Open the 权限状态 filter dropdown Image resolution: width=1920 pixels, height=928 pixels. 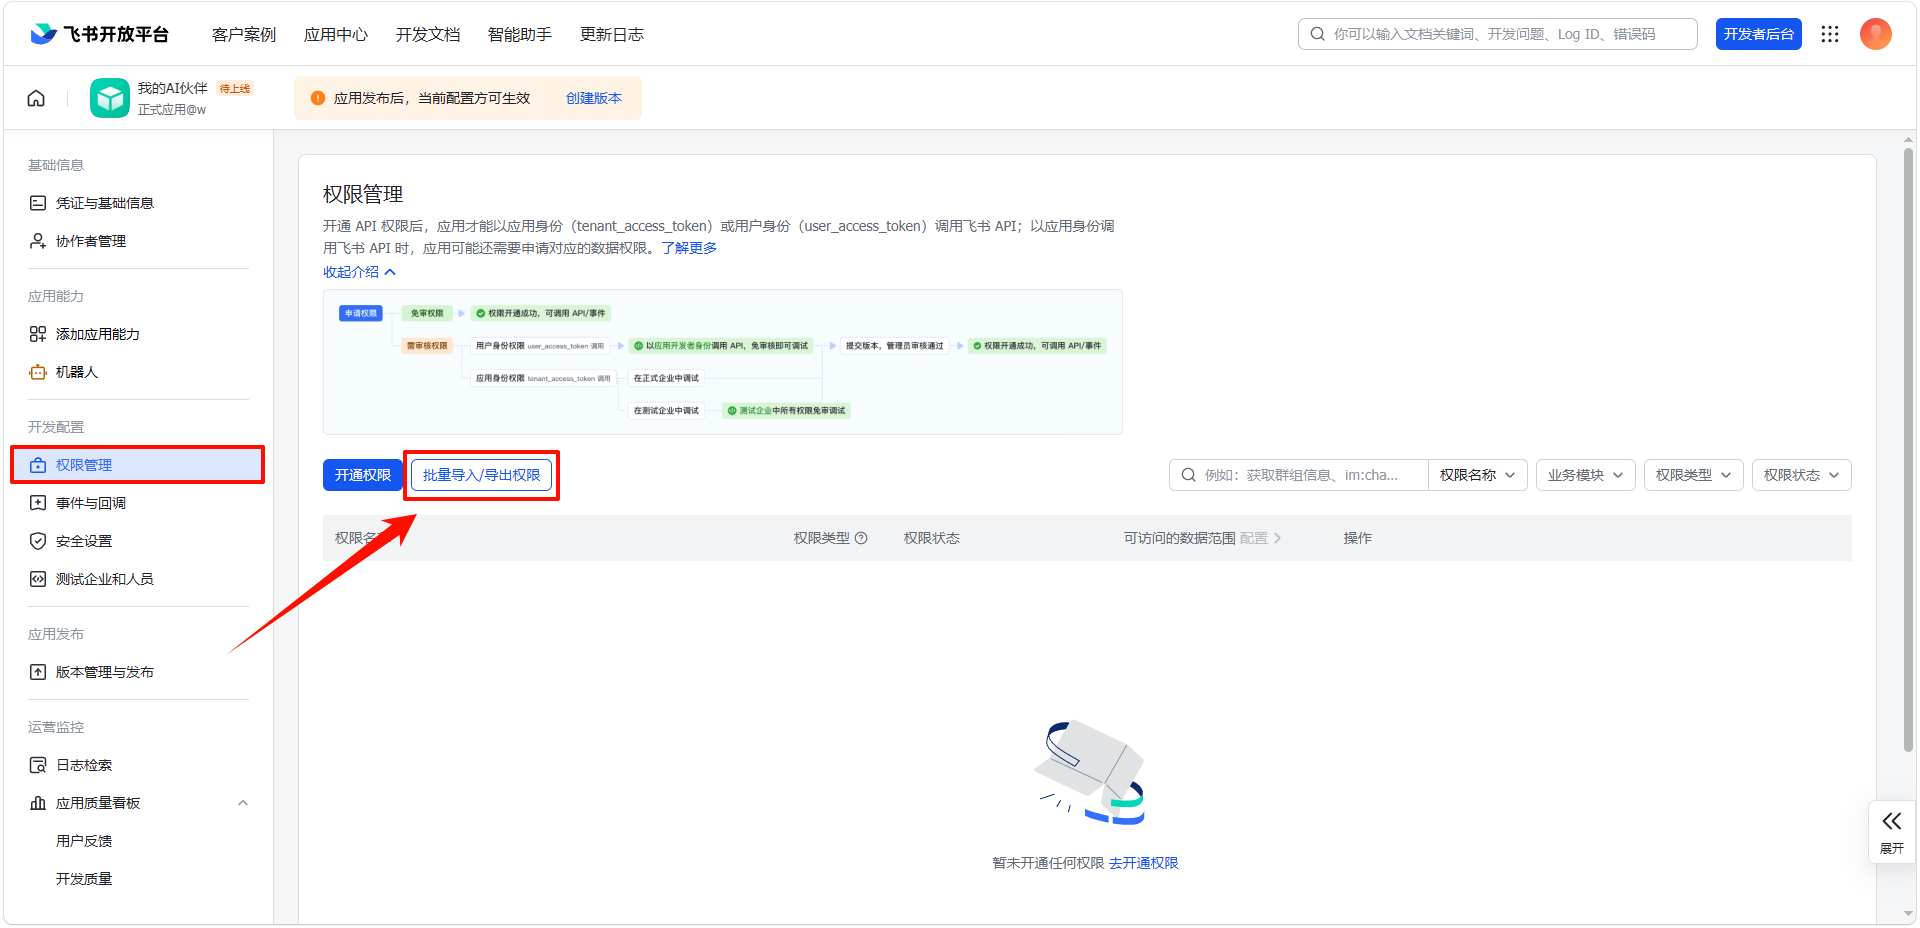click(x=1801, y=475)
